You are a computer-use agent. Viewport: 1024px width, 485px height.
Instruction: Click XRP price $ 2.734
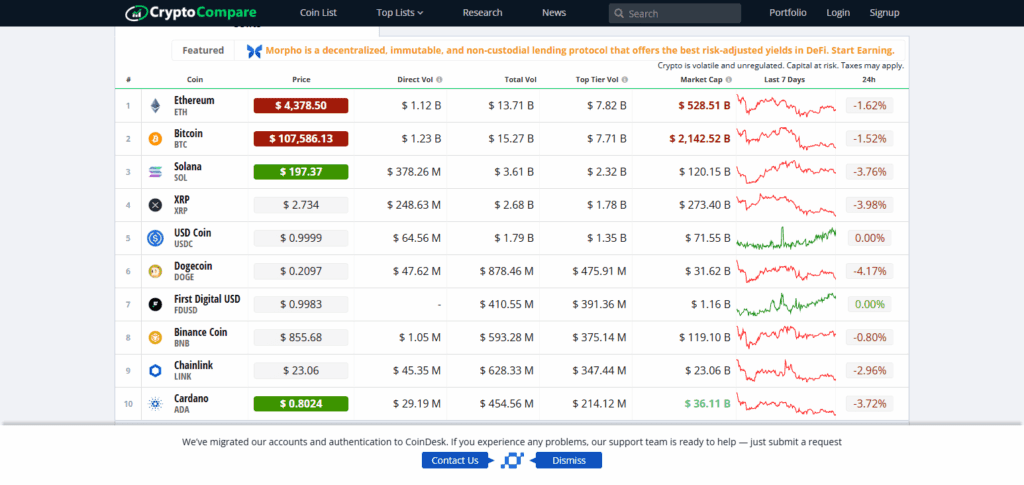[x=301, y=205]
